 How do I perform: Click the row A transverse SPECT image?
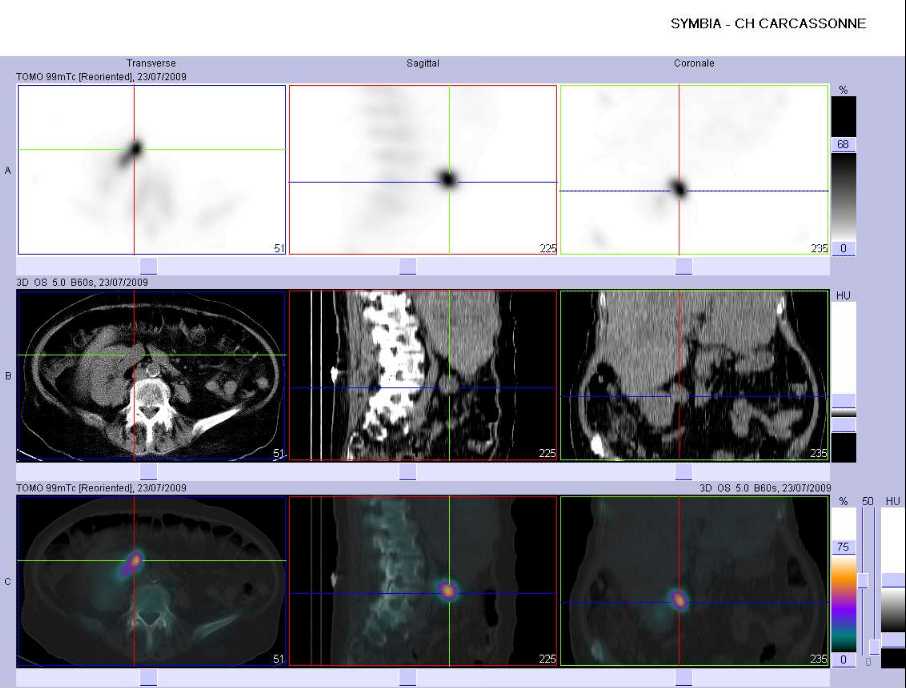(151, 170)
